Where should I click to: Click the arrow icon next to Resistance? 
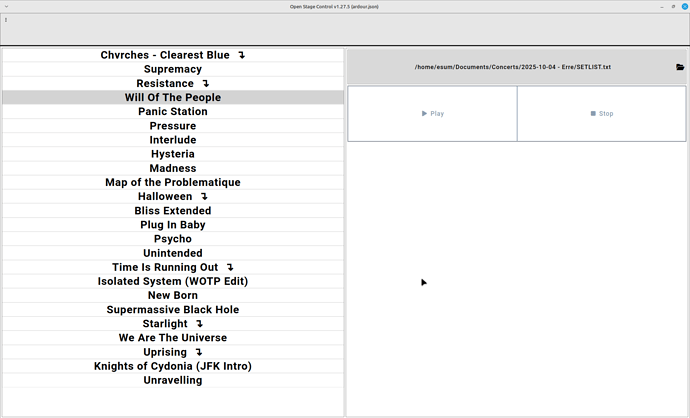206,84
